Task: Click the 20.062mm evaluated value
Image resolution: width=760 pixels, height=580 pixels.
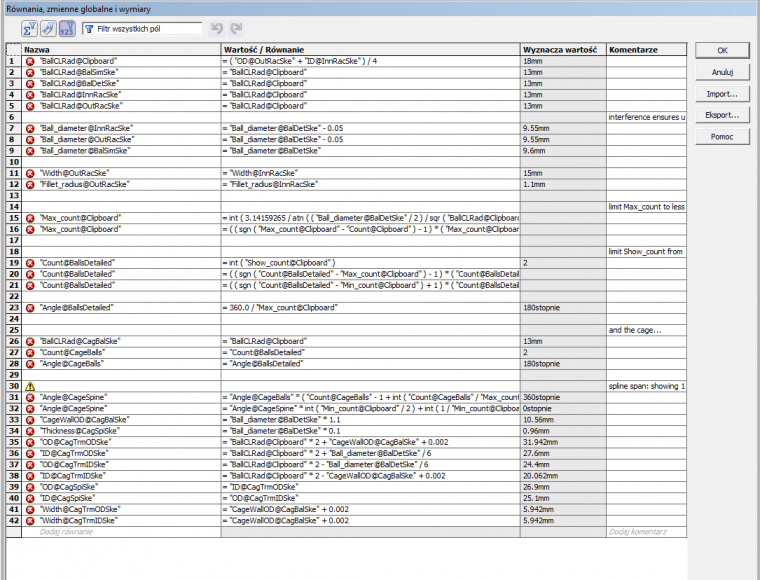Action: coord(540,476)
